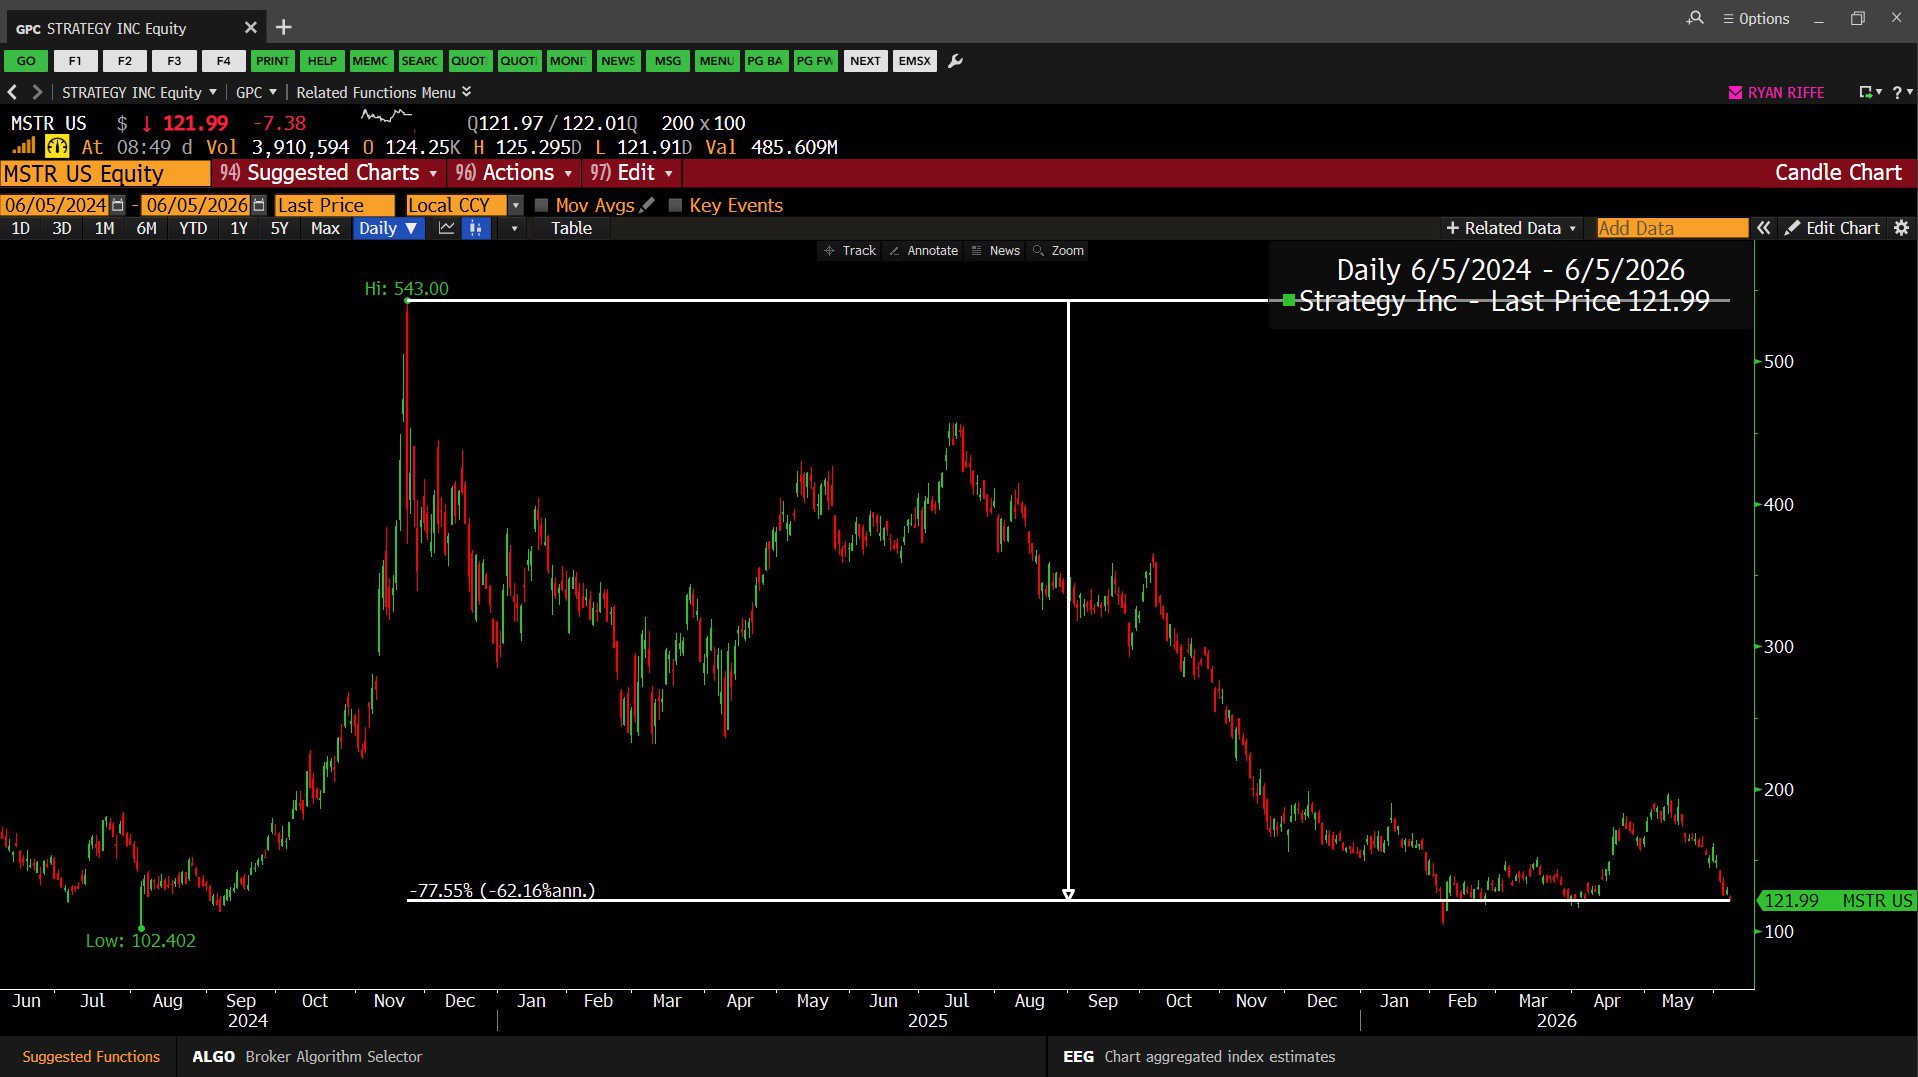
Task: Open the export window icon menu
Action: (1870, 92)
